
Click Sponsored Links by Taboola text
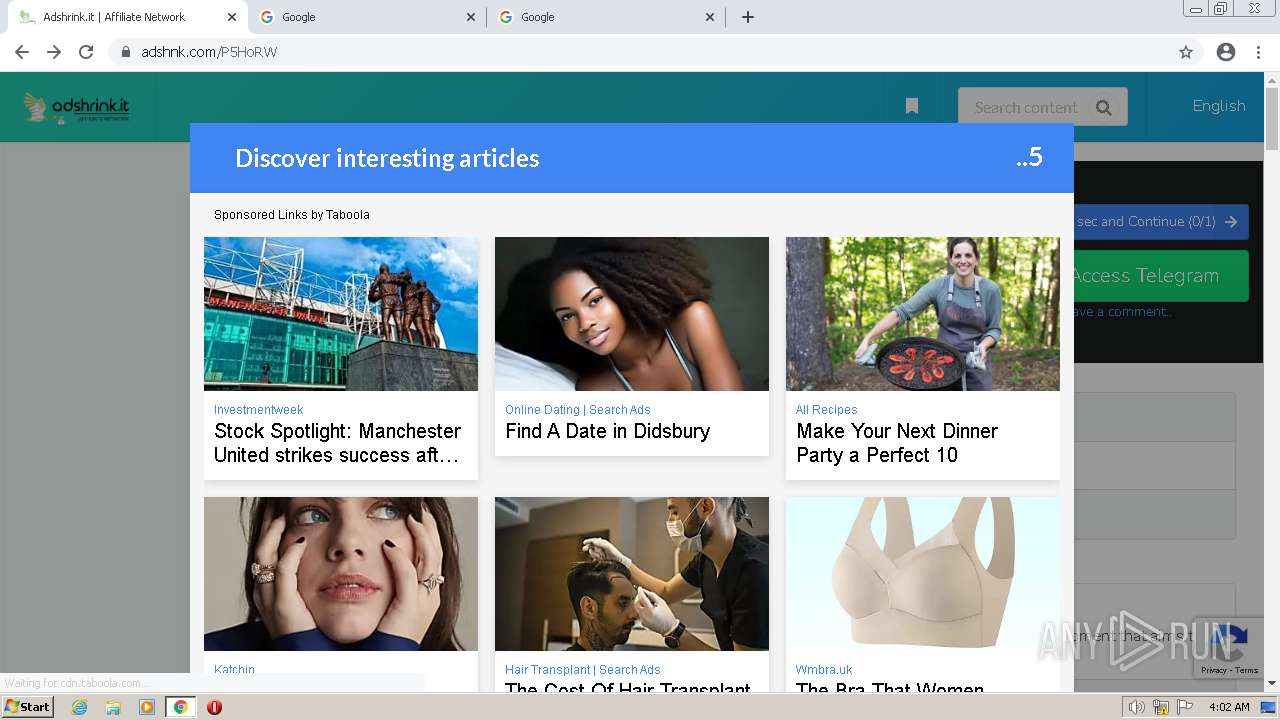pyautogui.click(x=292, y=215)
